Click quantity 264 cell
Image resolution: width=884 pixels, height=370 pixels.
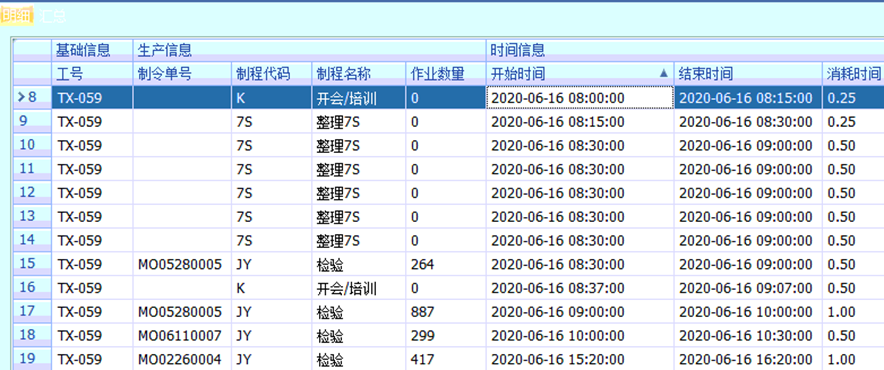pyautogui.click(x=446, y=264)
